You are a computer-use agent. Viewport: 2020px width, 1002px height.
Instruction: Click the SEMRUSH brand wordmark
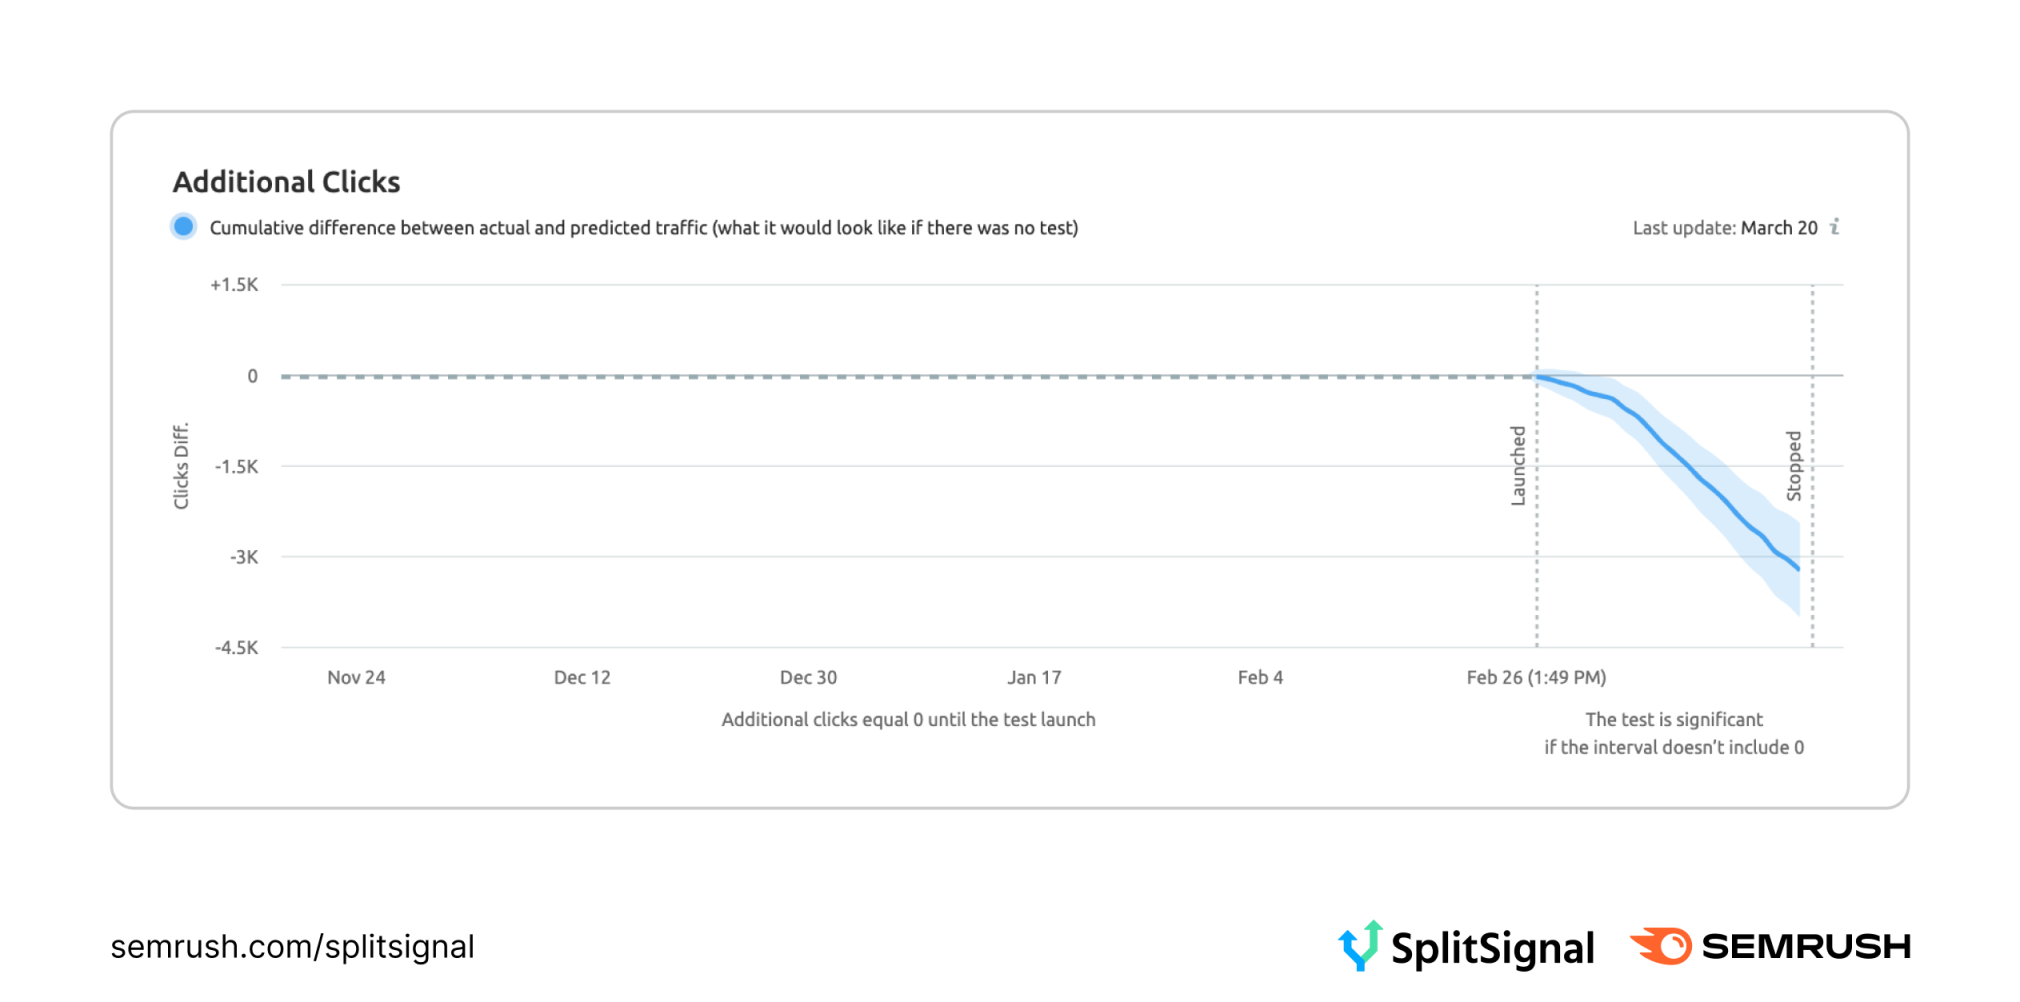coord(1806,946)
